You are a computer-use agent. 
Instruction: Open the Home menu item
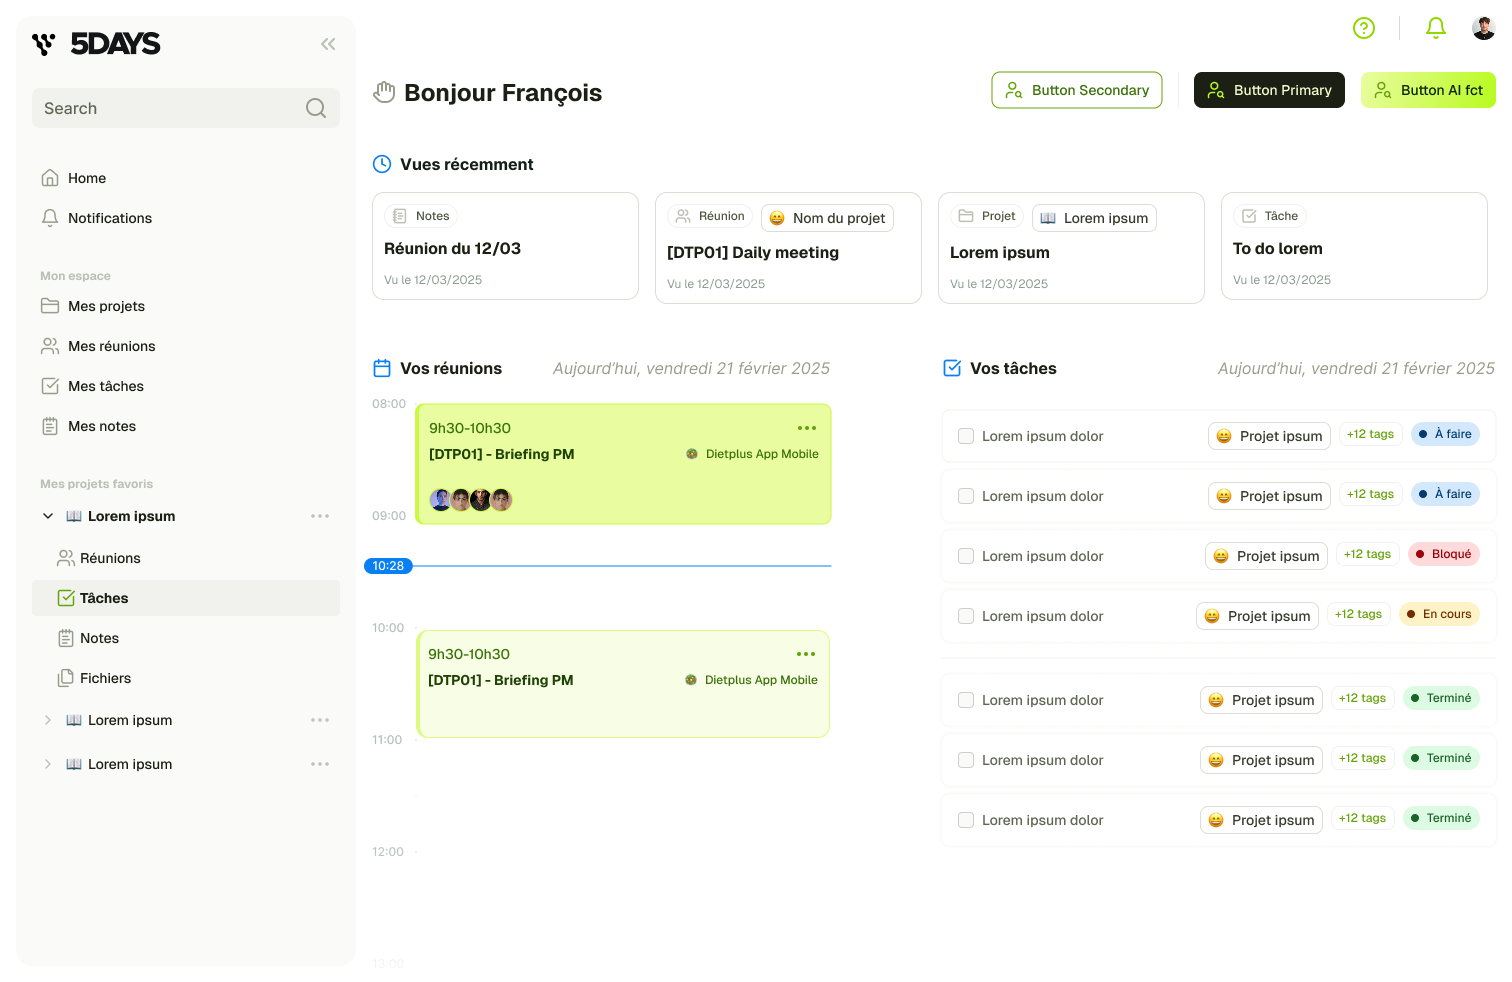186,178
